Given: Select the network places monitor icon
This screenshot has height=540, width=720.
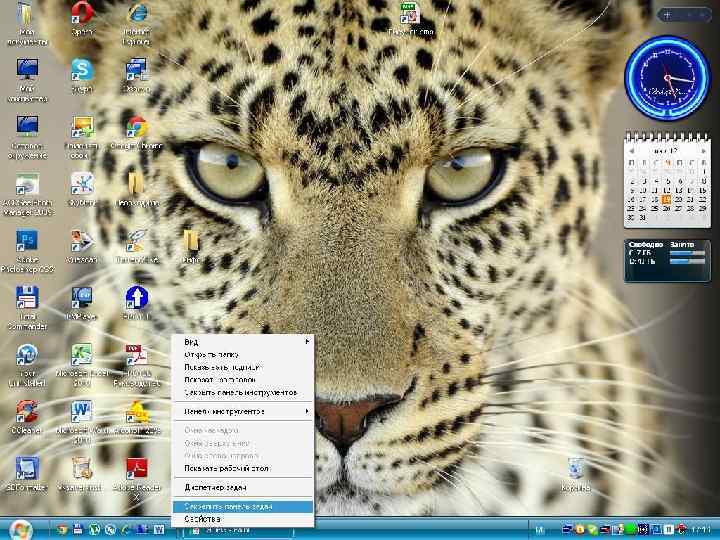Looking at the screenshot, I should 27,137.
